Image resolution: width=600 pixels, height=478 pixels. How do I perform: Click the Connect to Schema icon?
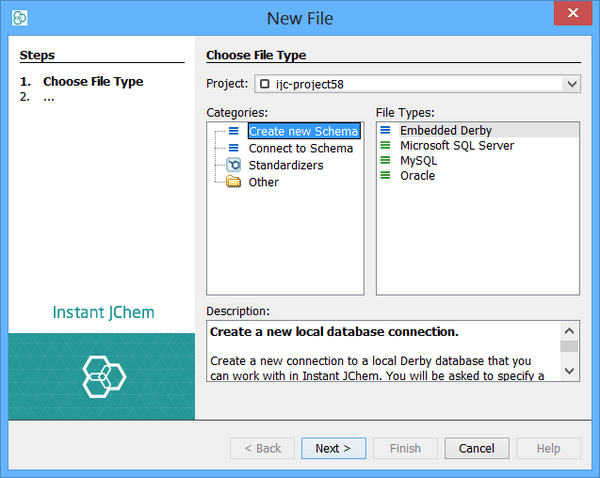coord(233,148)
